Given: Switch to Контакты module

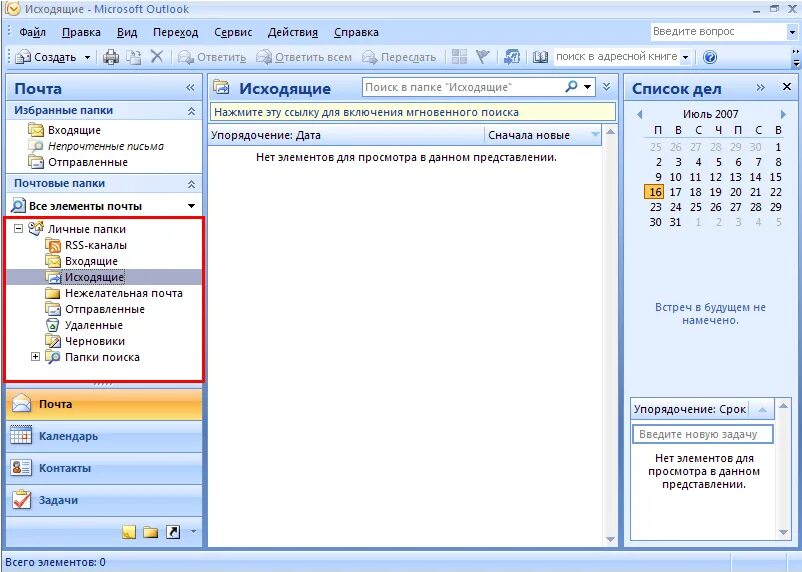Looking at the screenshot, I should 104,468.
